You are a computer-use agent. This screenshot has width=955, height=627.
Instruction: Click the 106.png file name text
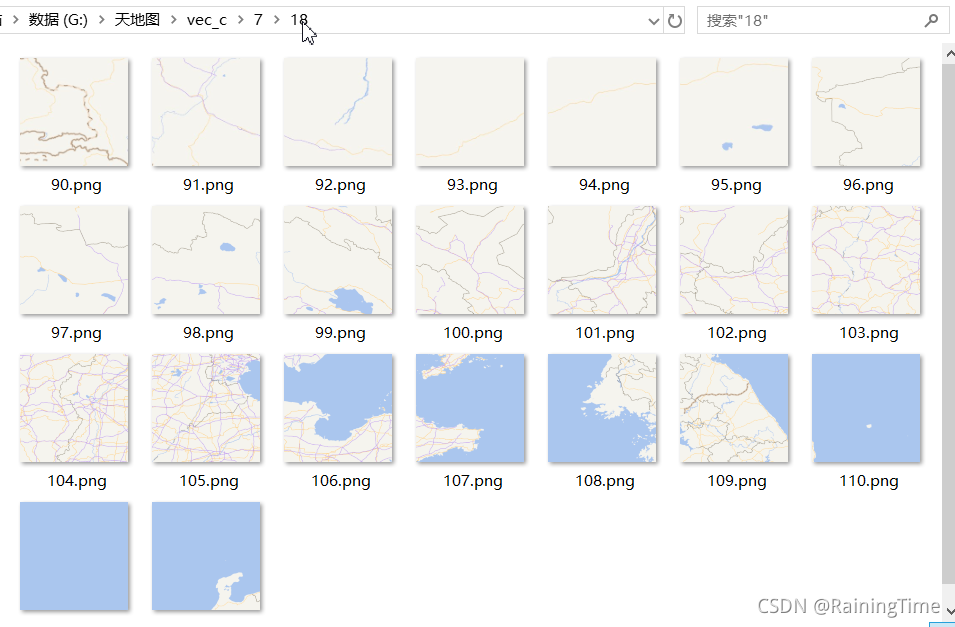pyautogui.click(x=341, y=481)
